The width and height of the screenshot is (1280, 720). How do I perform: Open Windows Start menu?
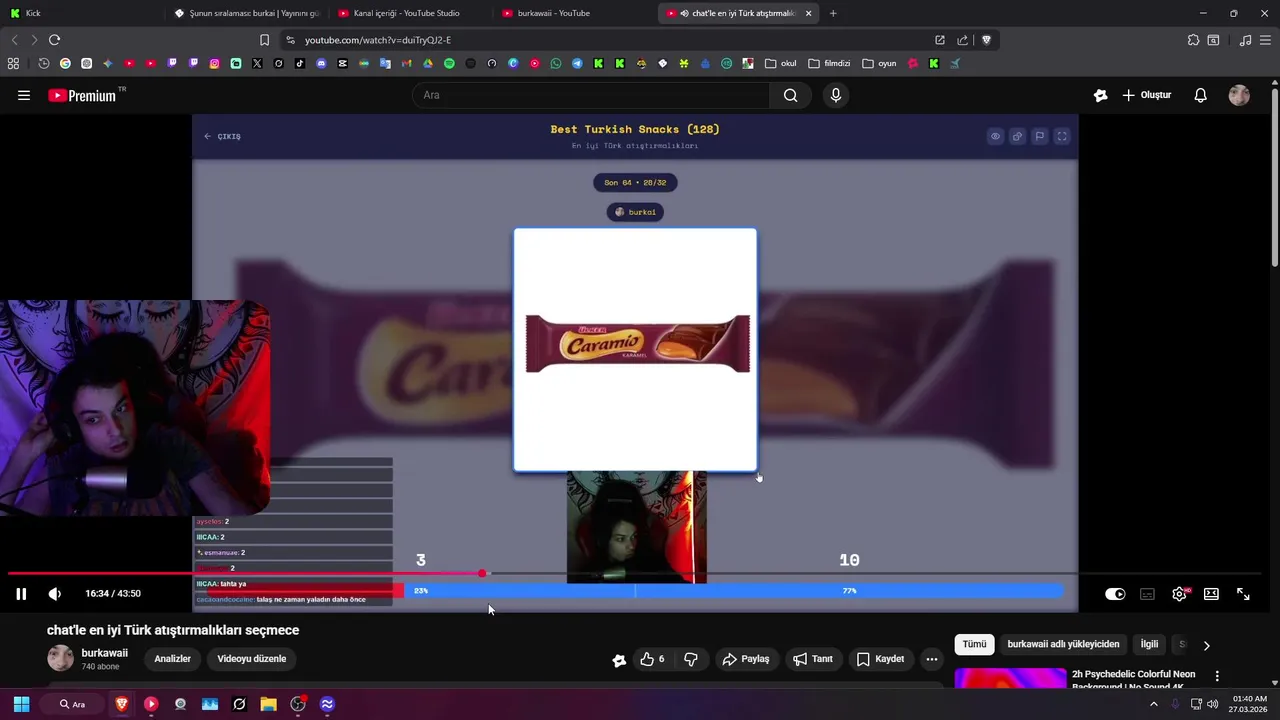(21, 704)
